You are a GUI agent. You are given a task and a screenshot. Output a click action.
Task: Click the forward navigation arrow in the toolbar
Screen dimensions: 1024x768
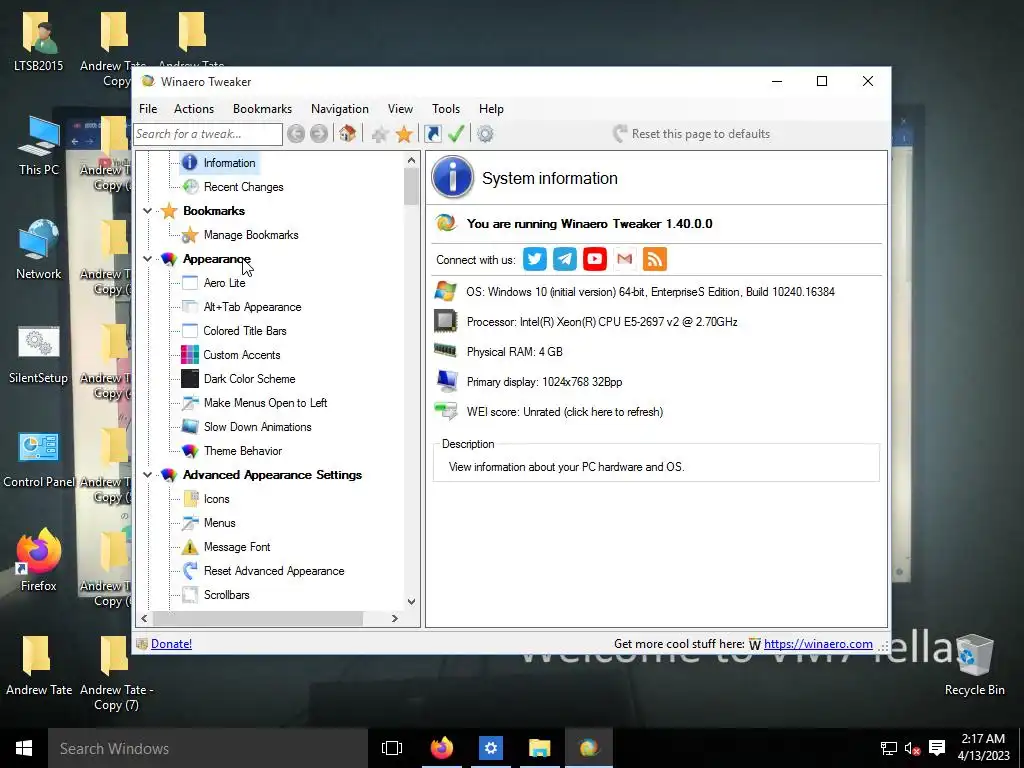pyautogui.click(x=319, y=134)
